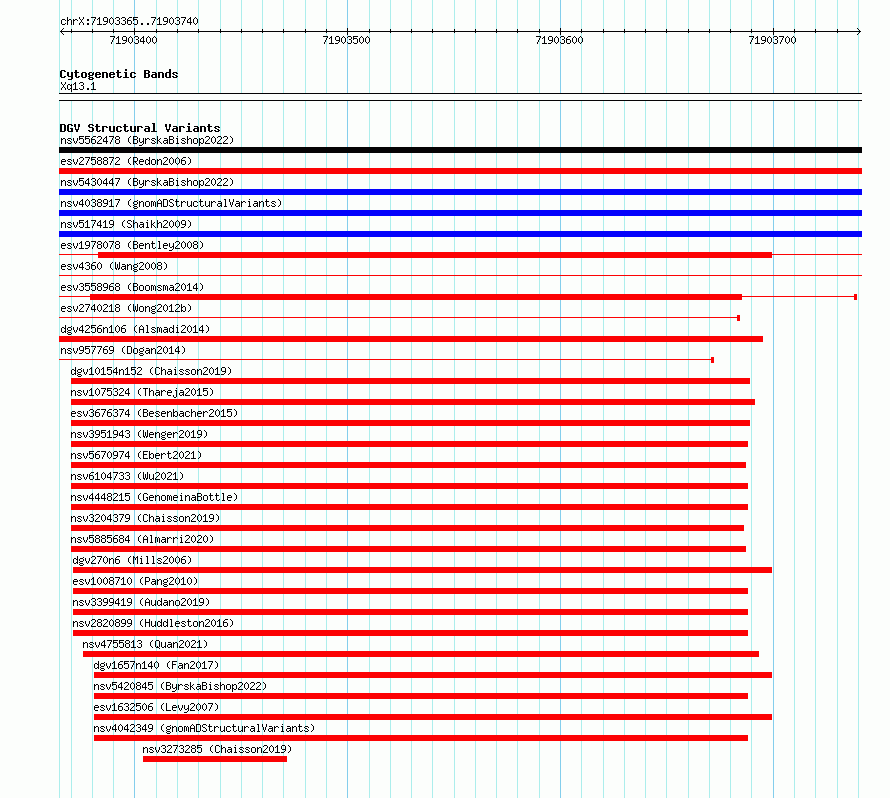
Task: Click red bar under dgv270n6 (Mills2006)
Action: point(422,570)
